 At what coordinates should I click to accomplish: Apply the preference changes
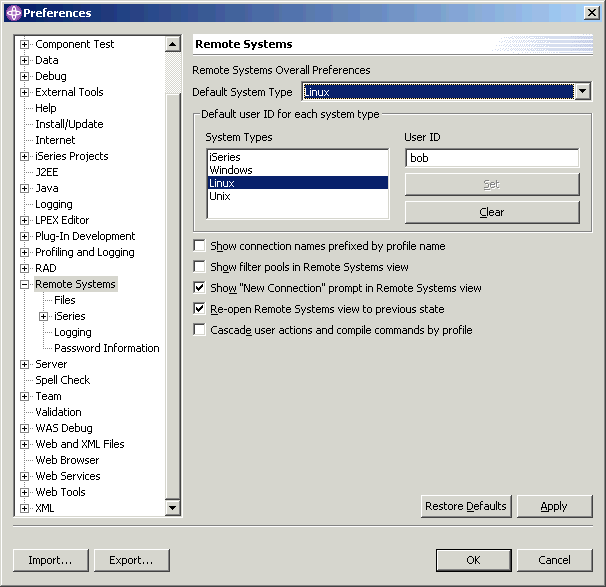[x=554, y=506]
